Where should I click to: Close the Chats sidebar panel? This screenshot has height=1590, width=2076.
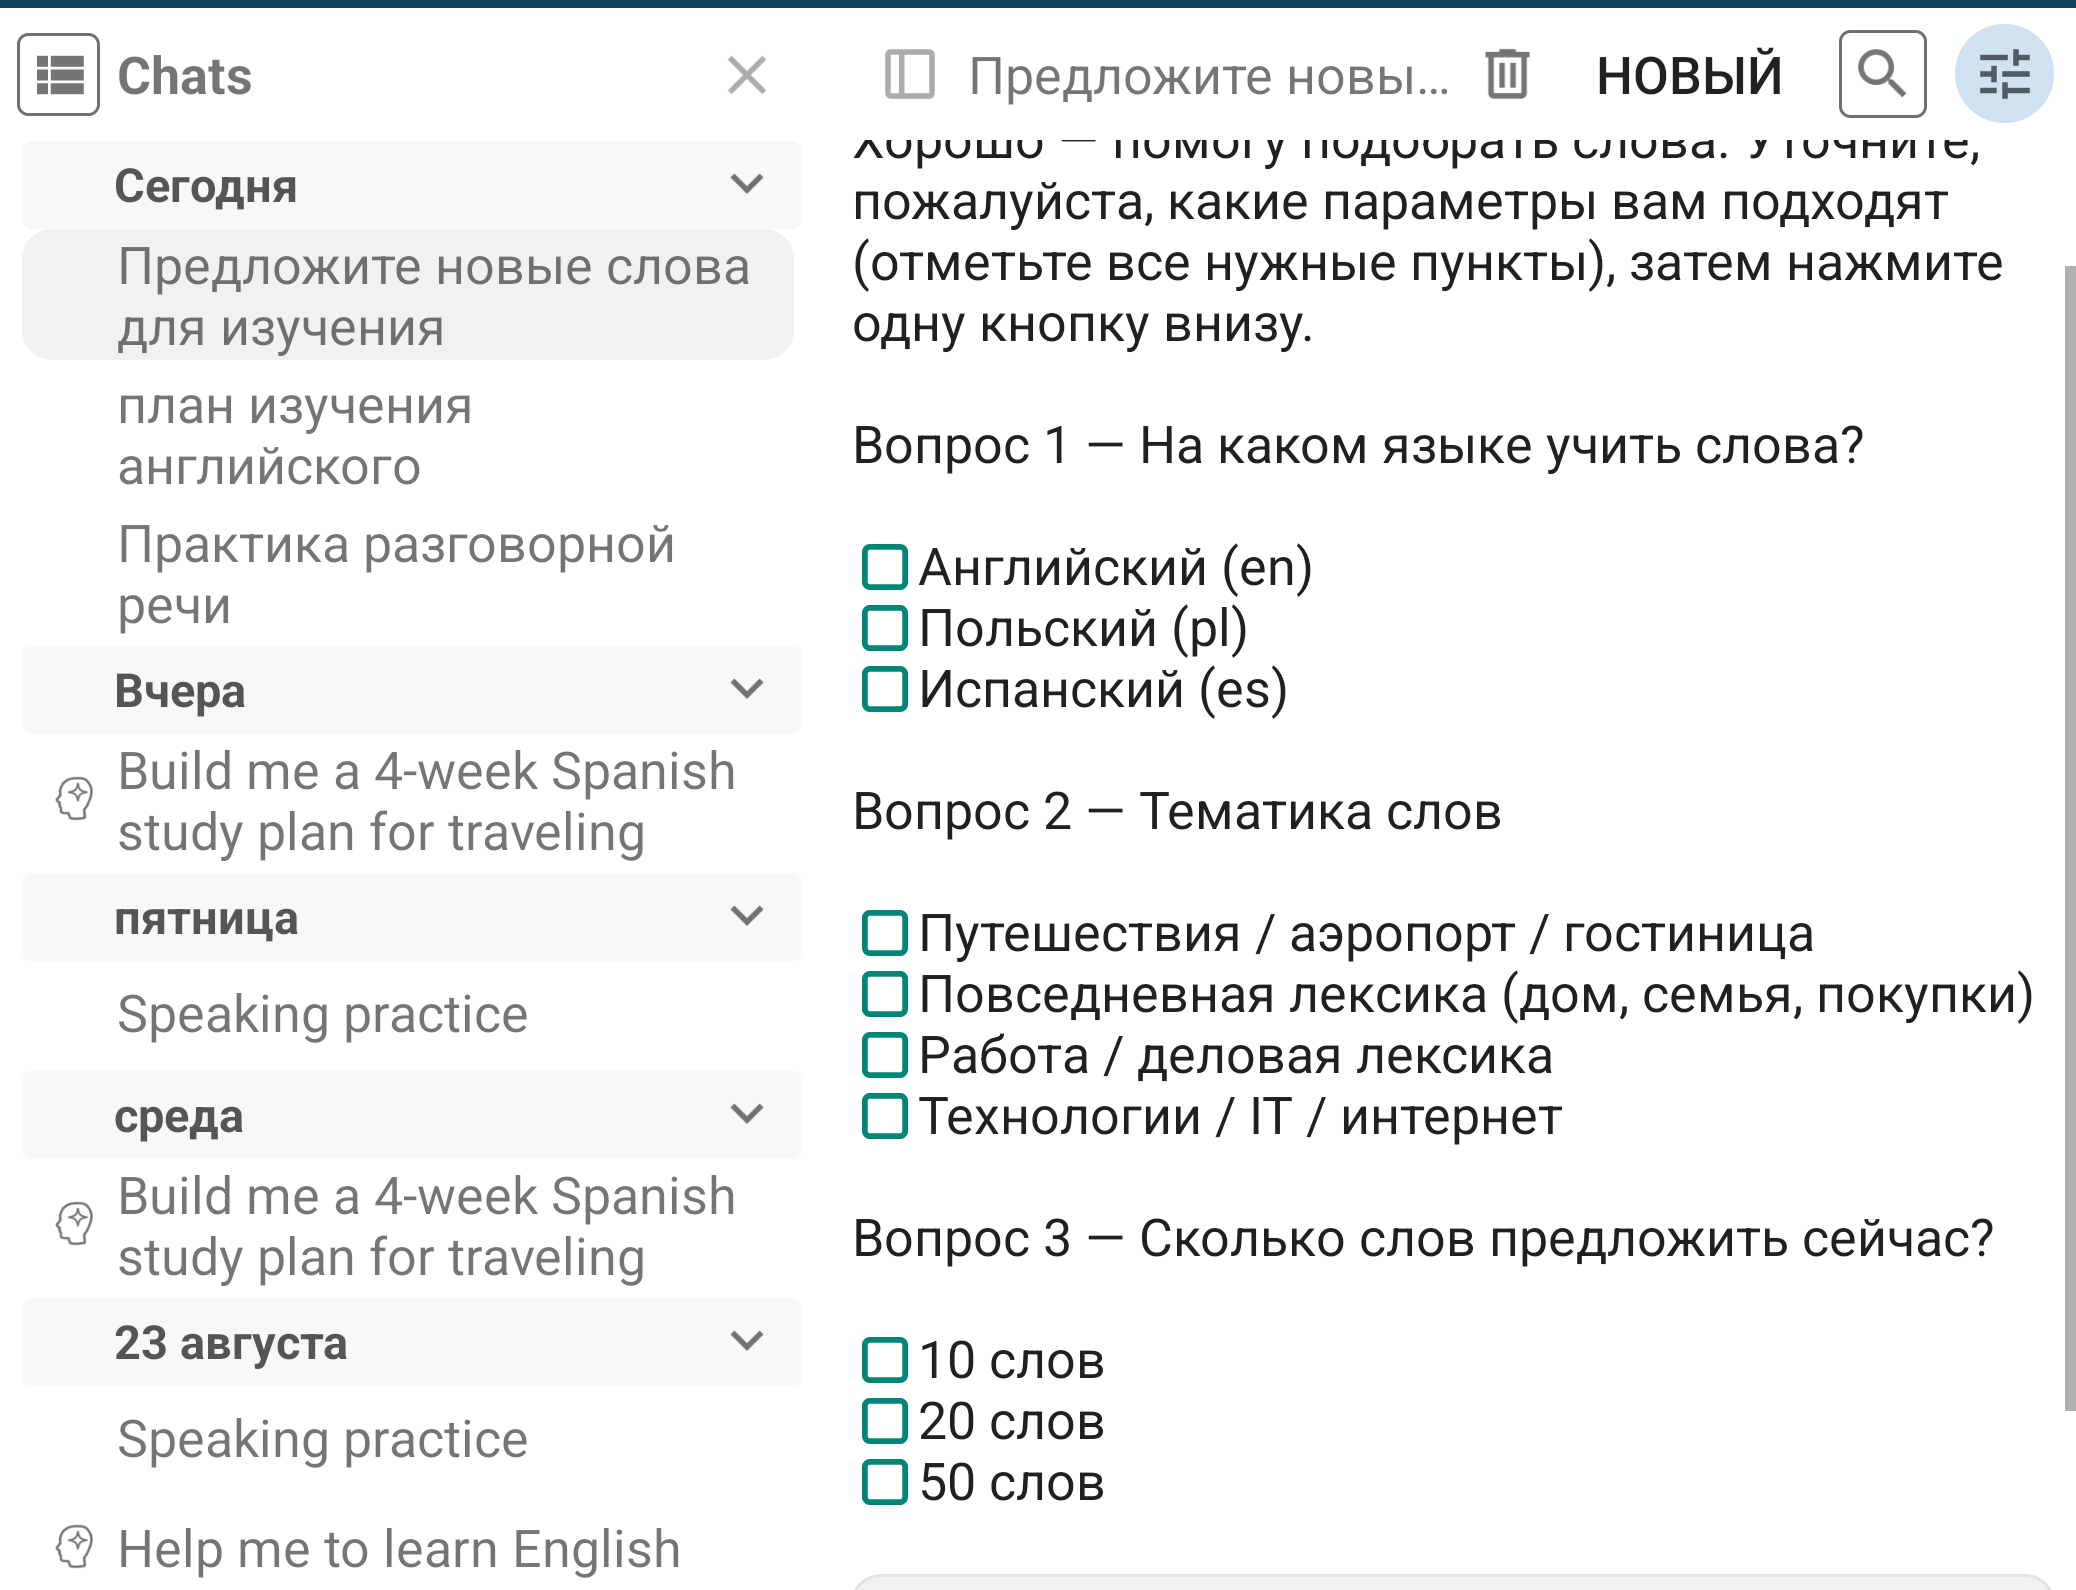point(747,75)
